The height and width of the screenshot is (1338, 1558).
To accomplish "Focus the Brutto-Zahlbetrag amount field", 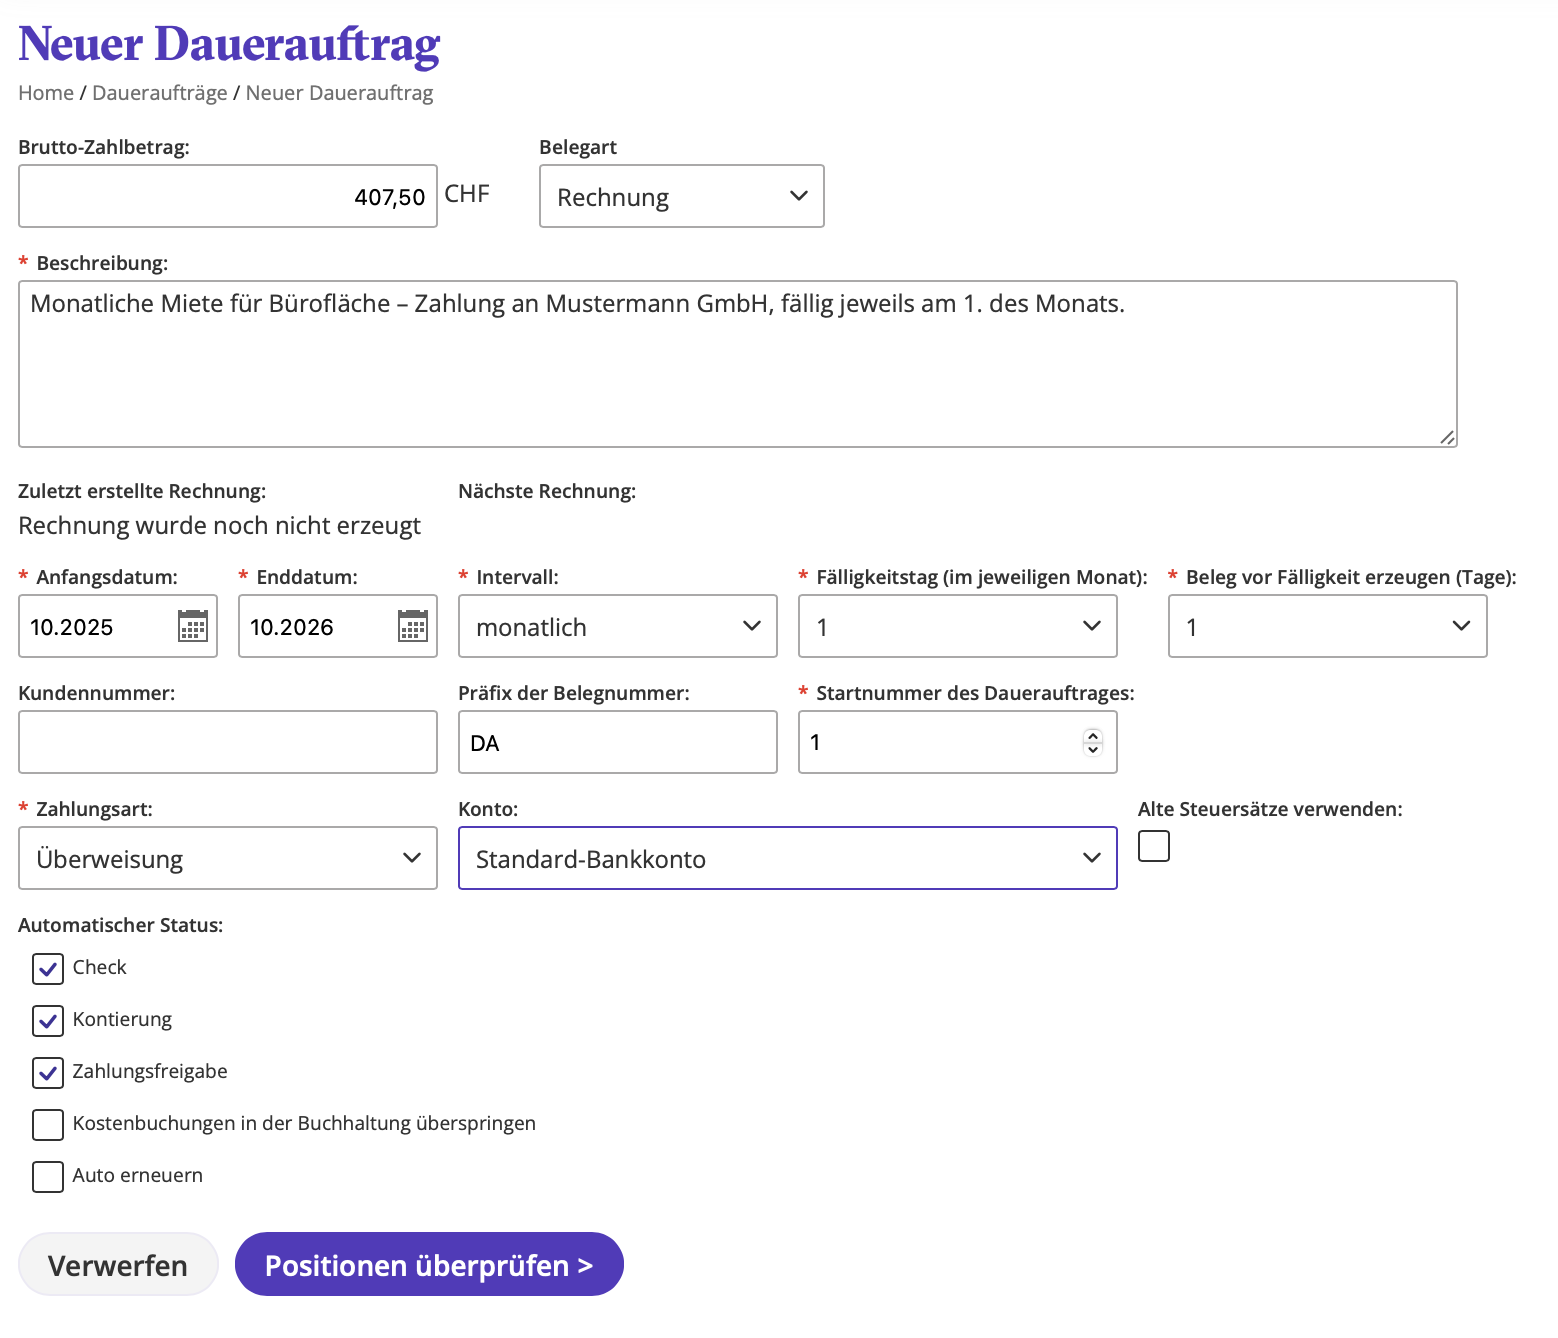I will tap(228, 196).
